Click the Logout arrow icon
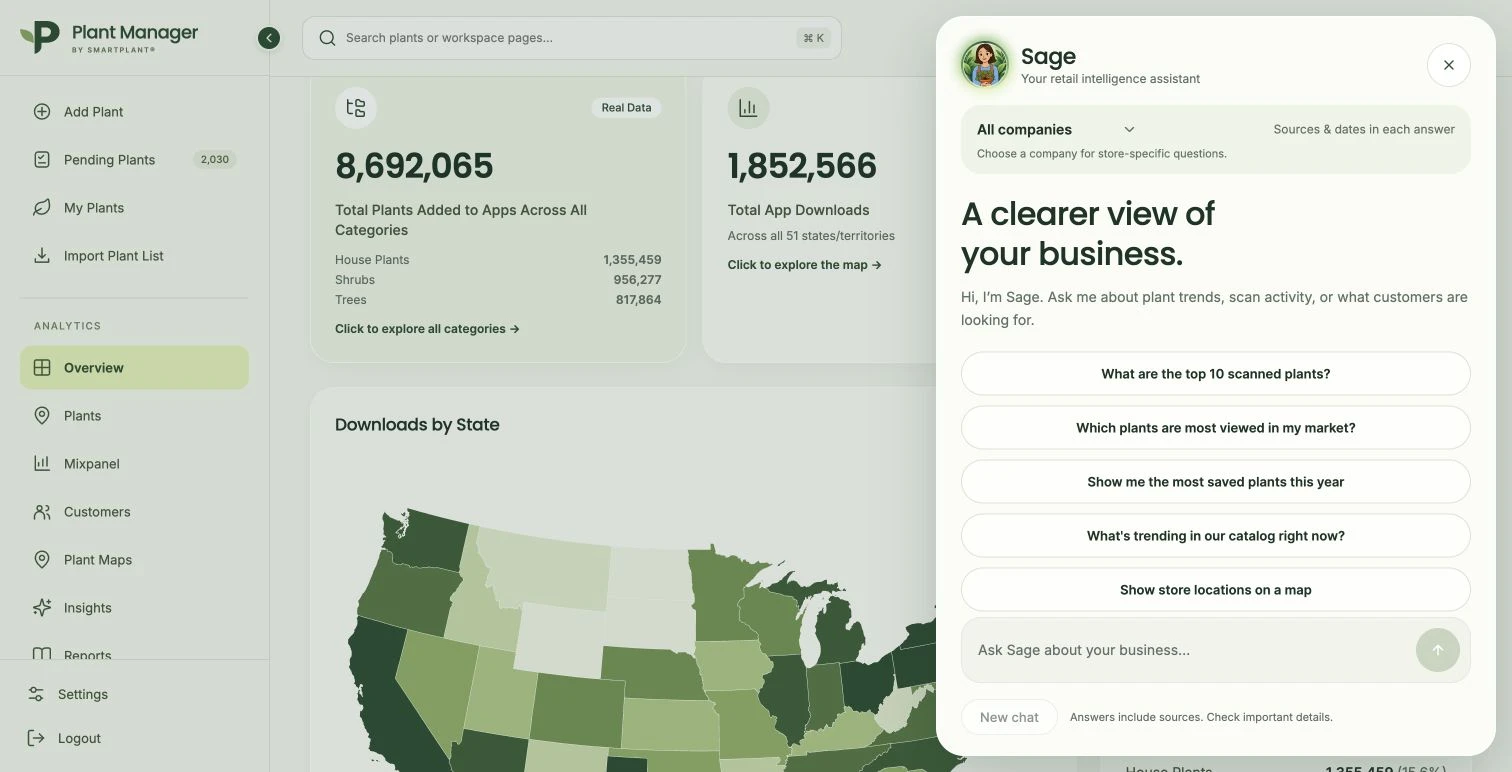The image size is (1512, 772). click(36, 738)
